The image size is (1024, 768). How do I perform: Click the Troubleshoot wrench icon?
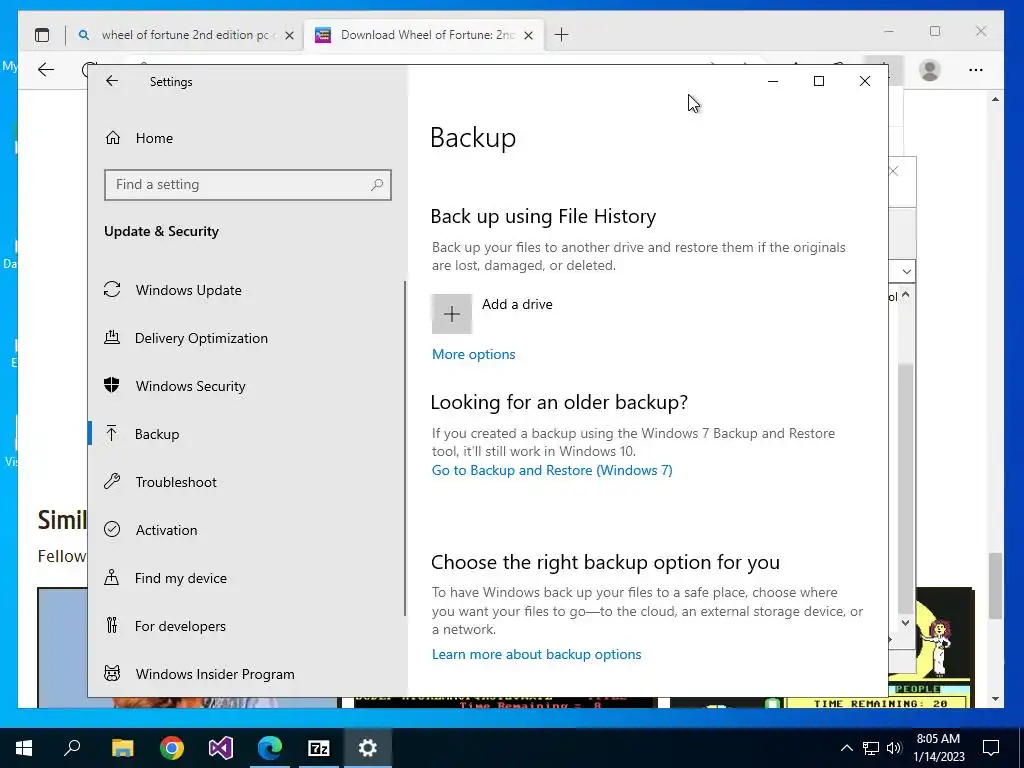pos(112,482)
